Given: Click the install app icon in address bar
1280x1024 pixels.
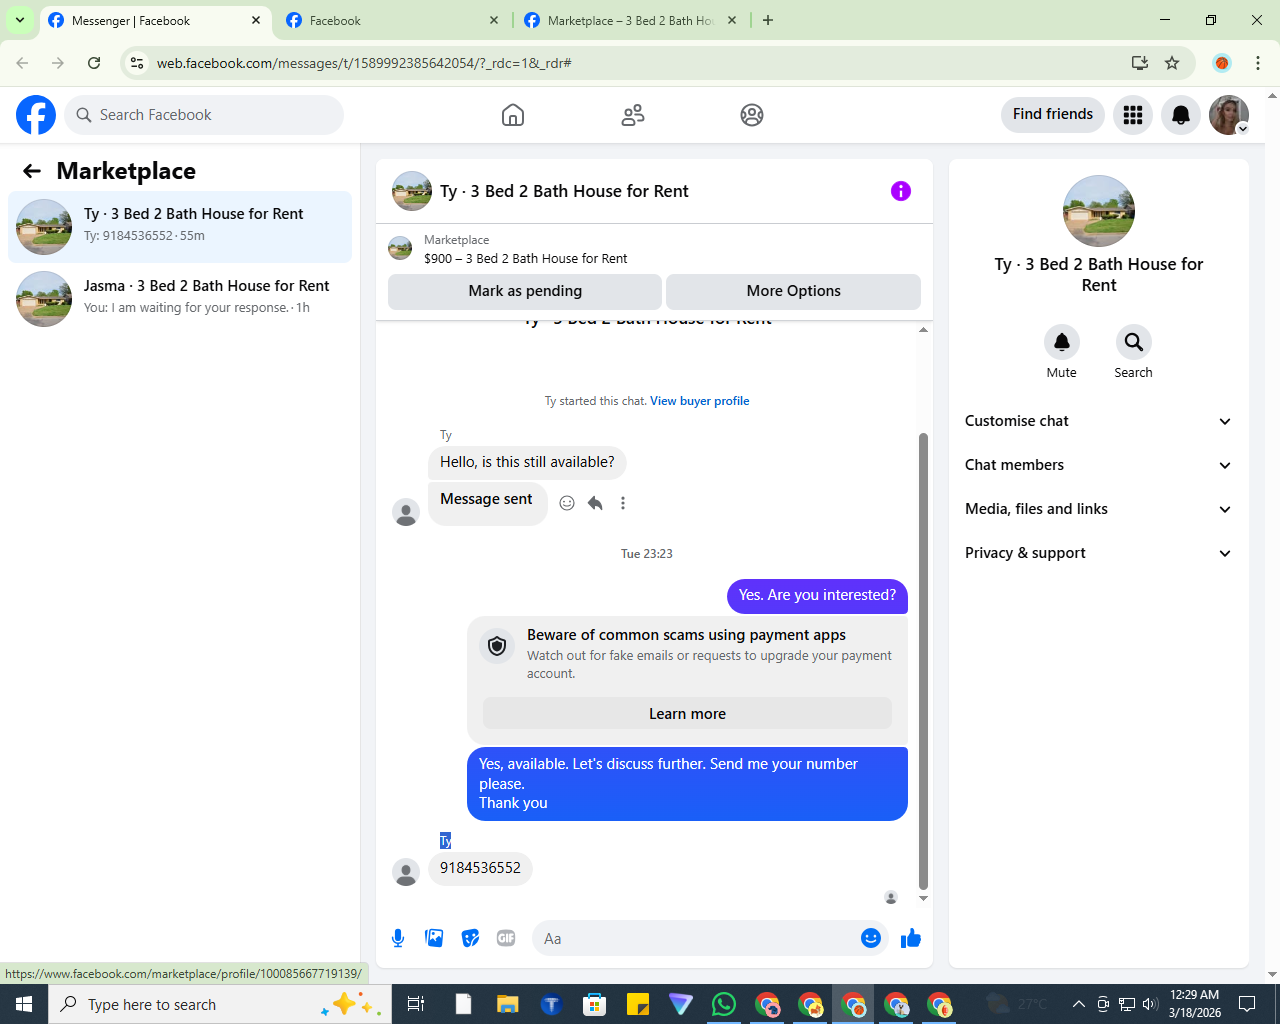Looking at the screenshot, I should tap(1140, 63).
